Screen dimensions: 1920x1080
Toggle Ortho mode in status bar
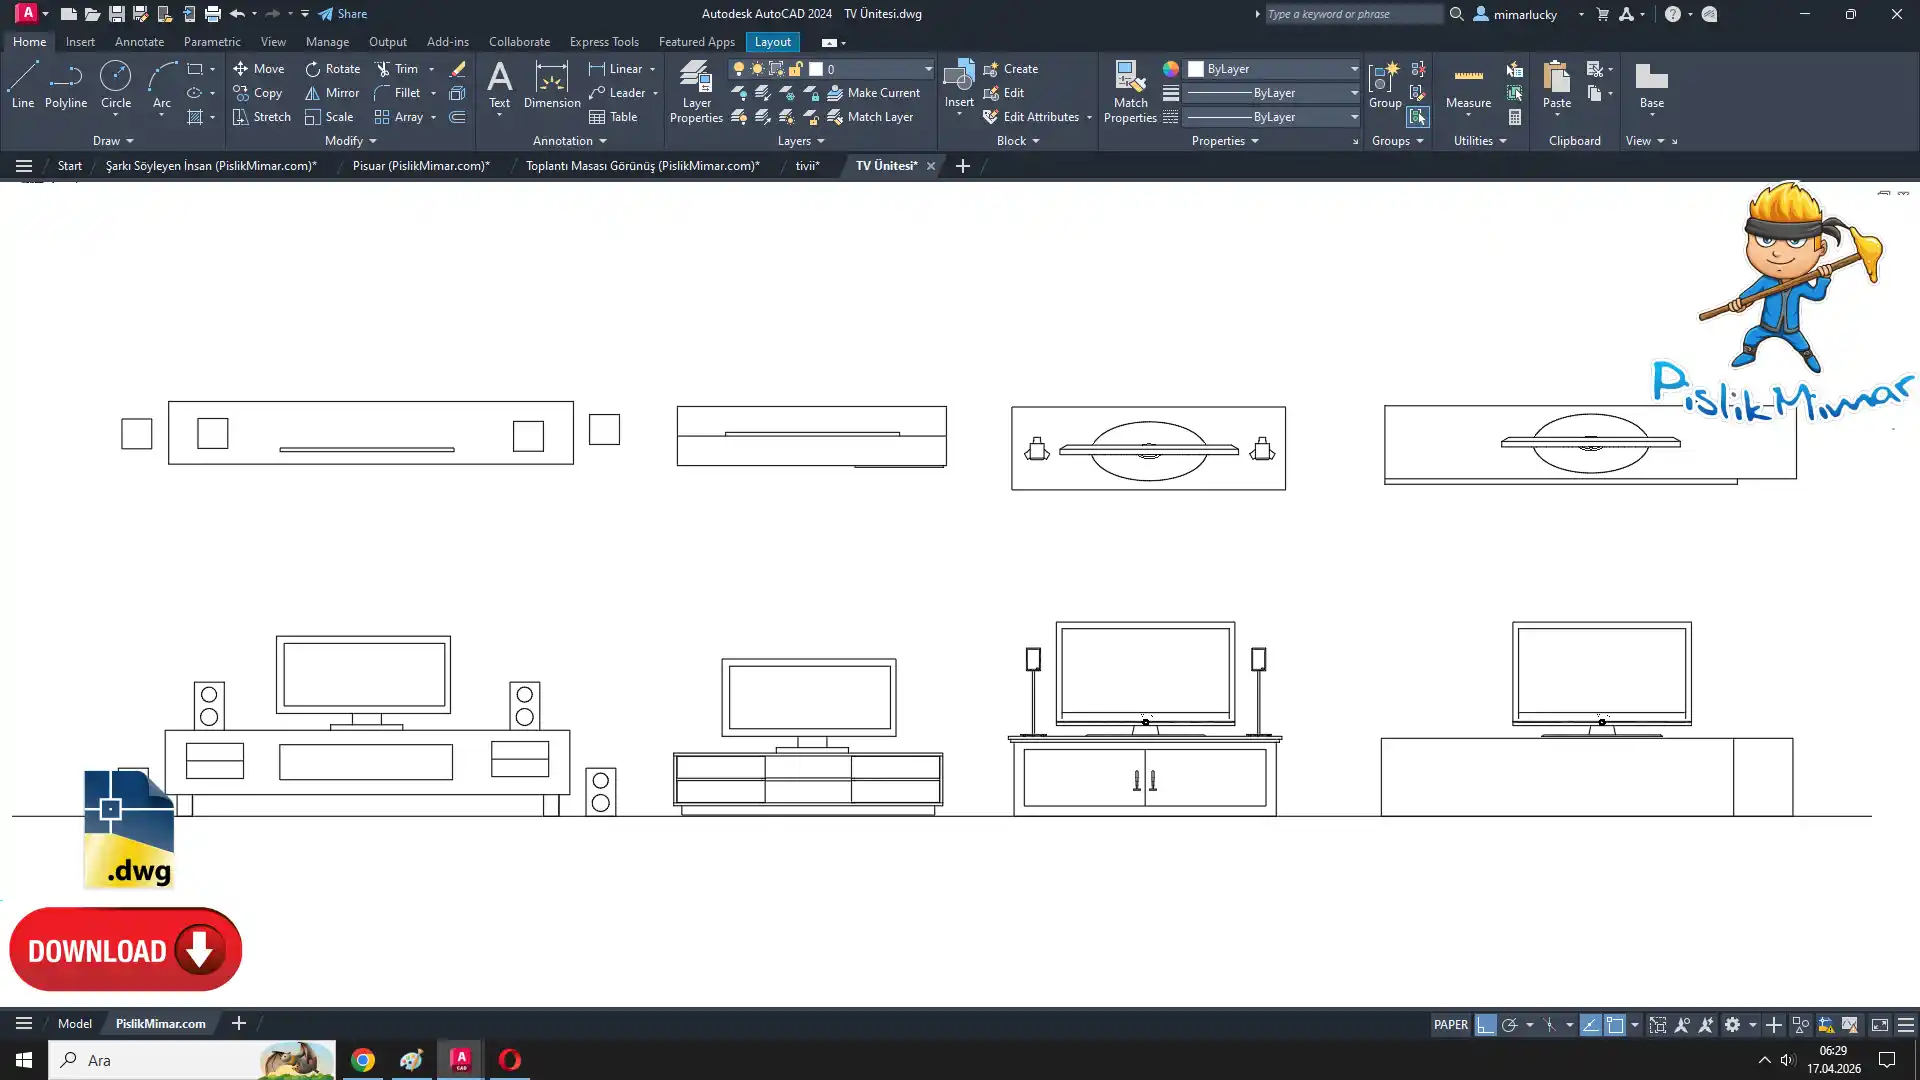[x=1486, y=1025]
